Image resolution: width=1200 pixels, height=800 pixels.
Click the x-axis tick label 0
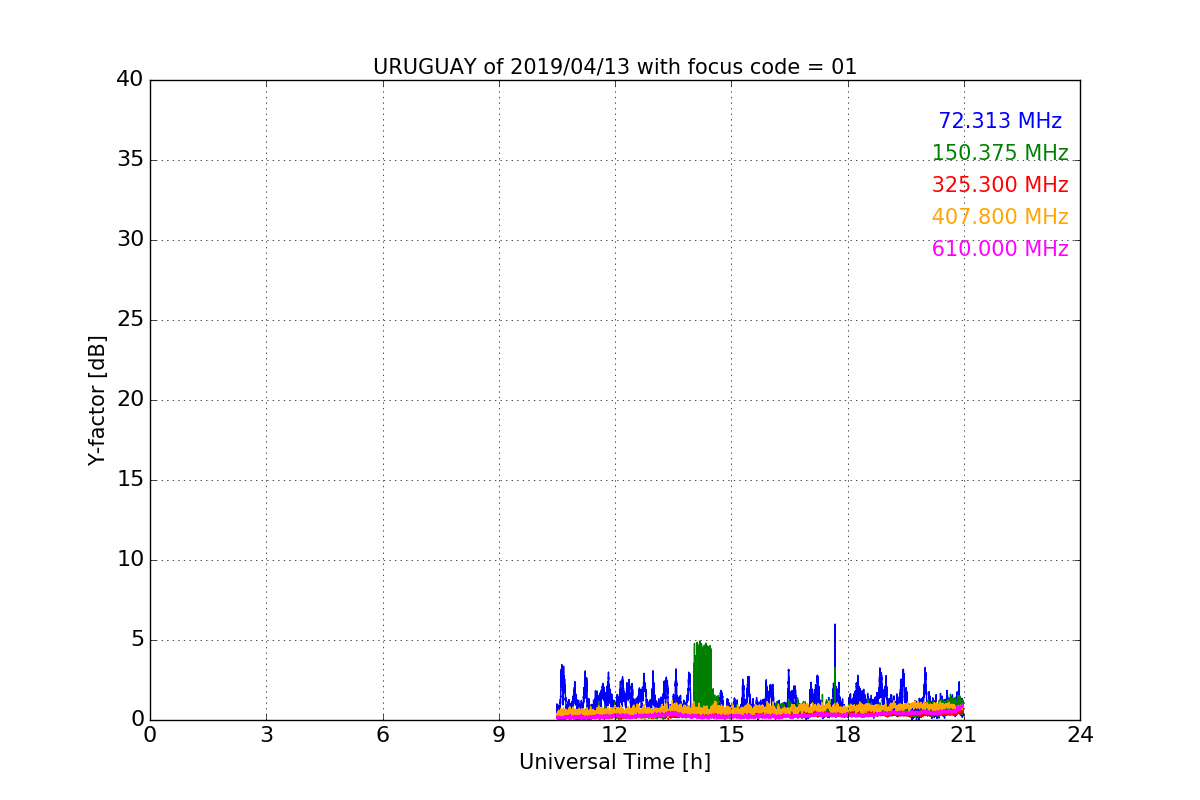coord(150,735)
